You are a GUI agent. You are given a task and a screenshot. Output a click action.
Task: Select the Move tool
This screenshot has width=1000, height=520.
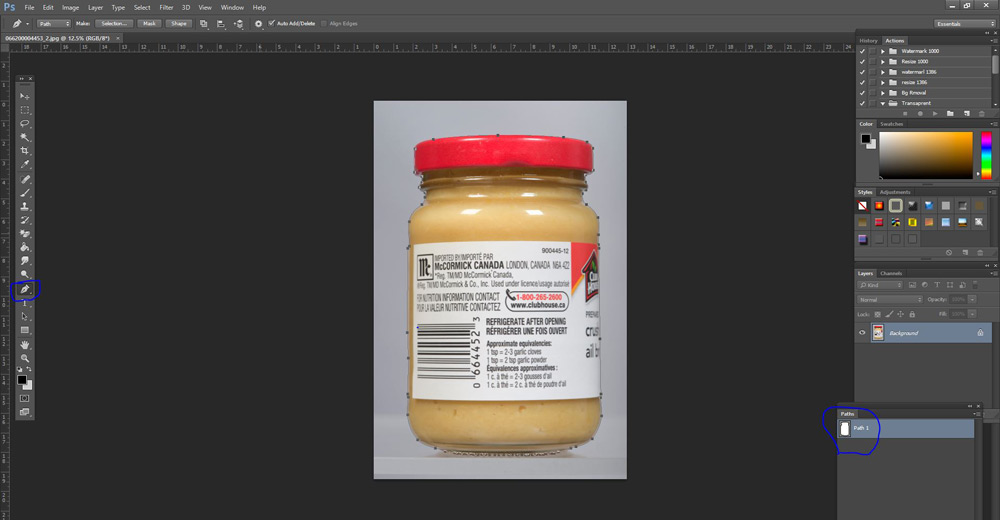coord(25,96)
